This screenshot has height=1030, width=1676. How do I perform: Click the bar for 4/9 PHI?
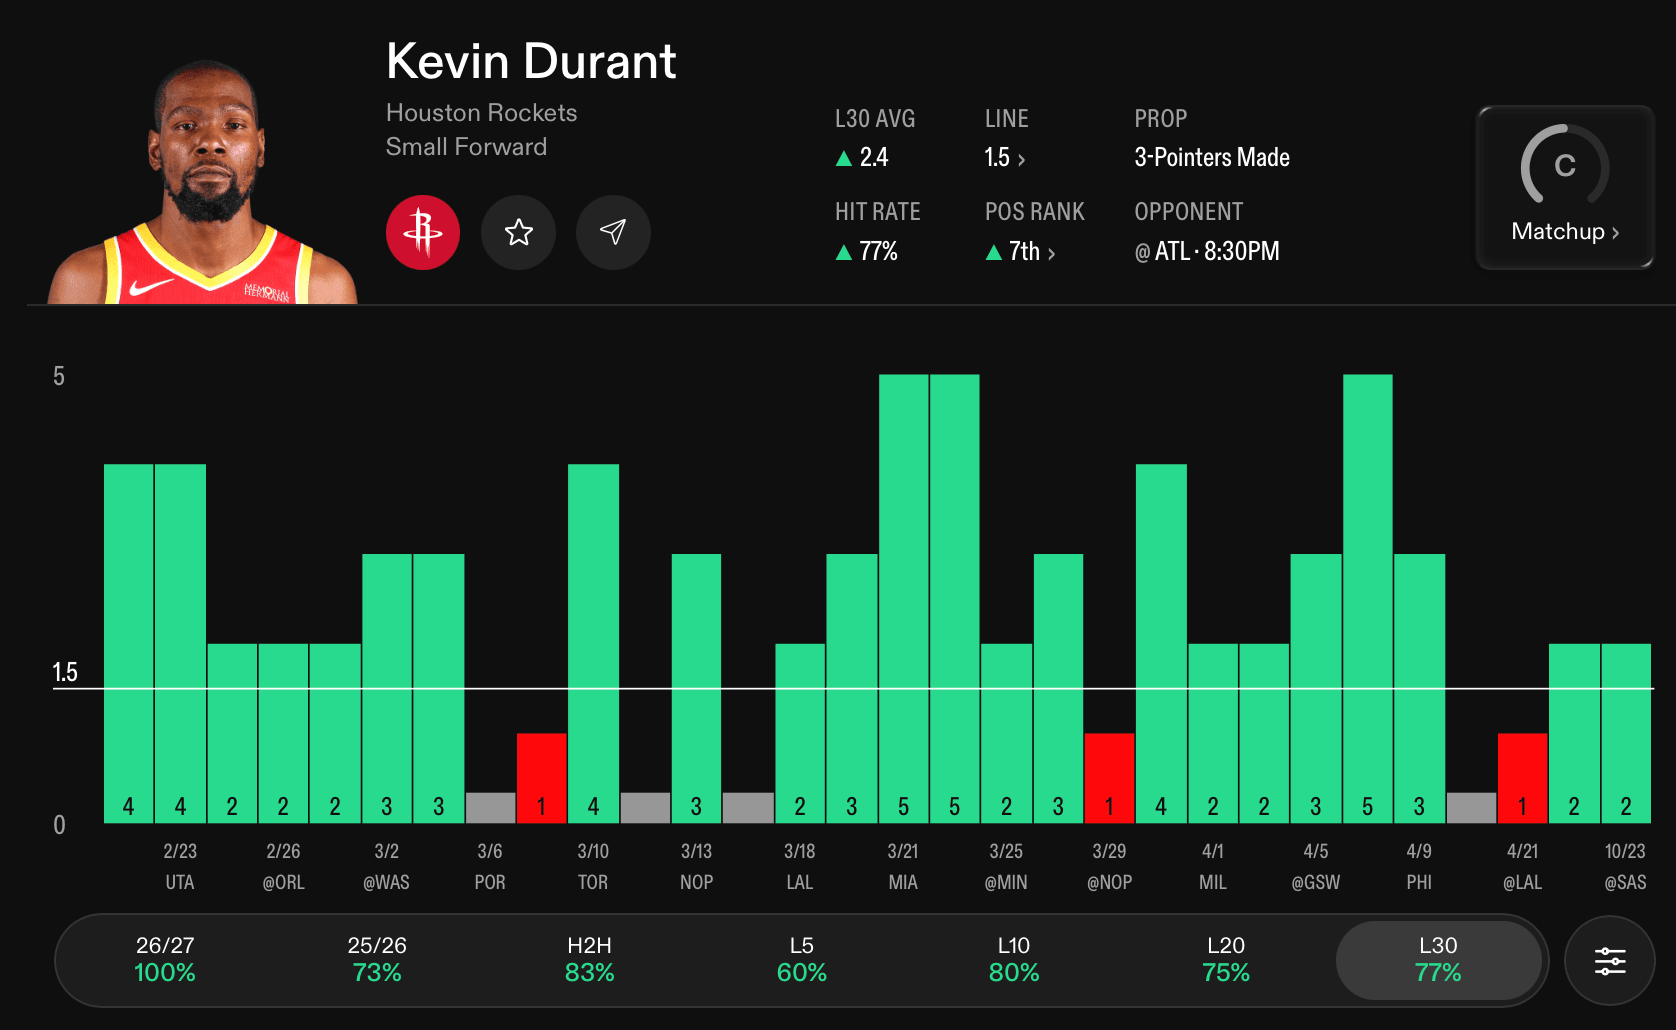pos(1419,688)
